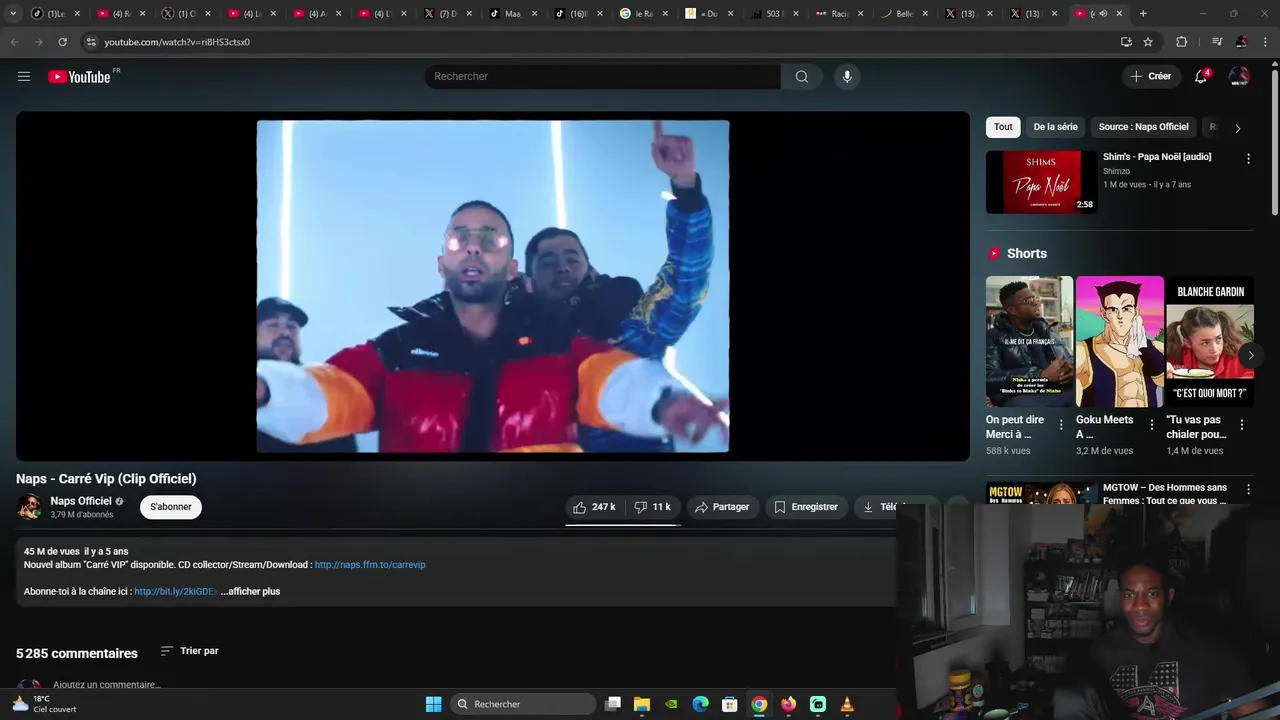
Task: Open options for 'On peut dire Merci' short
Action: [1061, 425]
